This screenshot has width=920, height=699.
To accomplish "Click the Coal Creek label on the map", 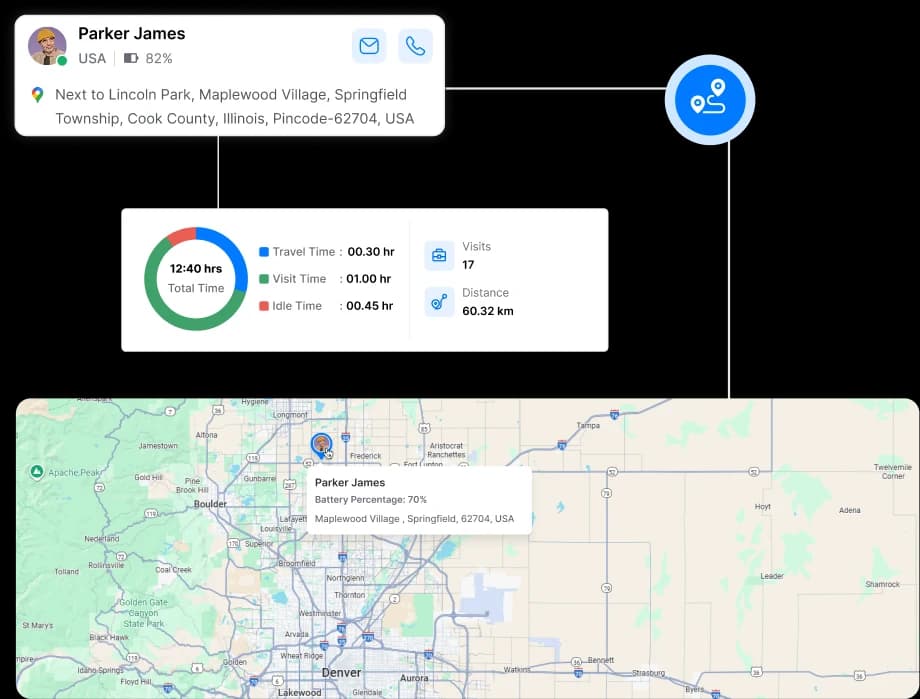I will coord(173,569).
